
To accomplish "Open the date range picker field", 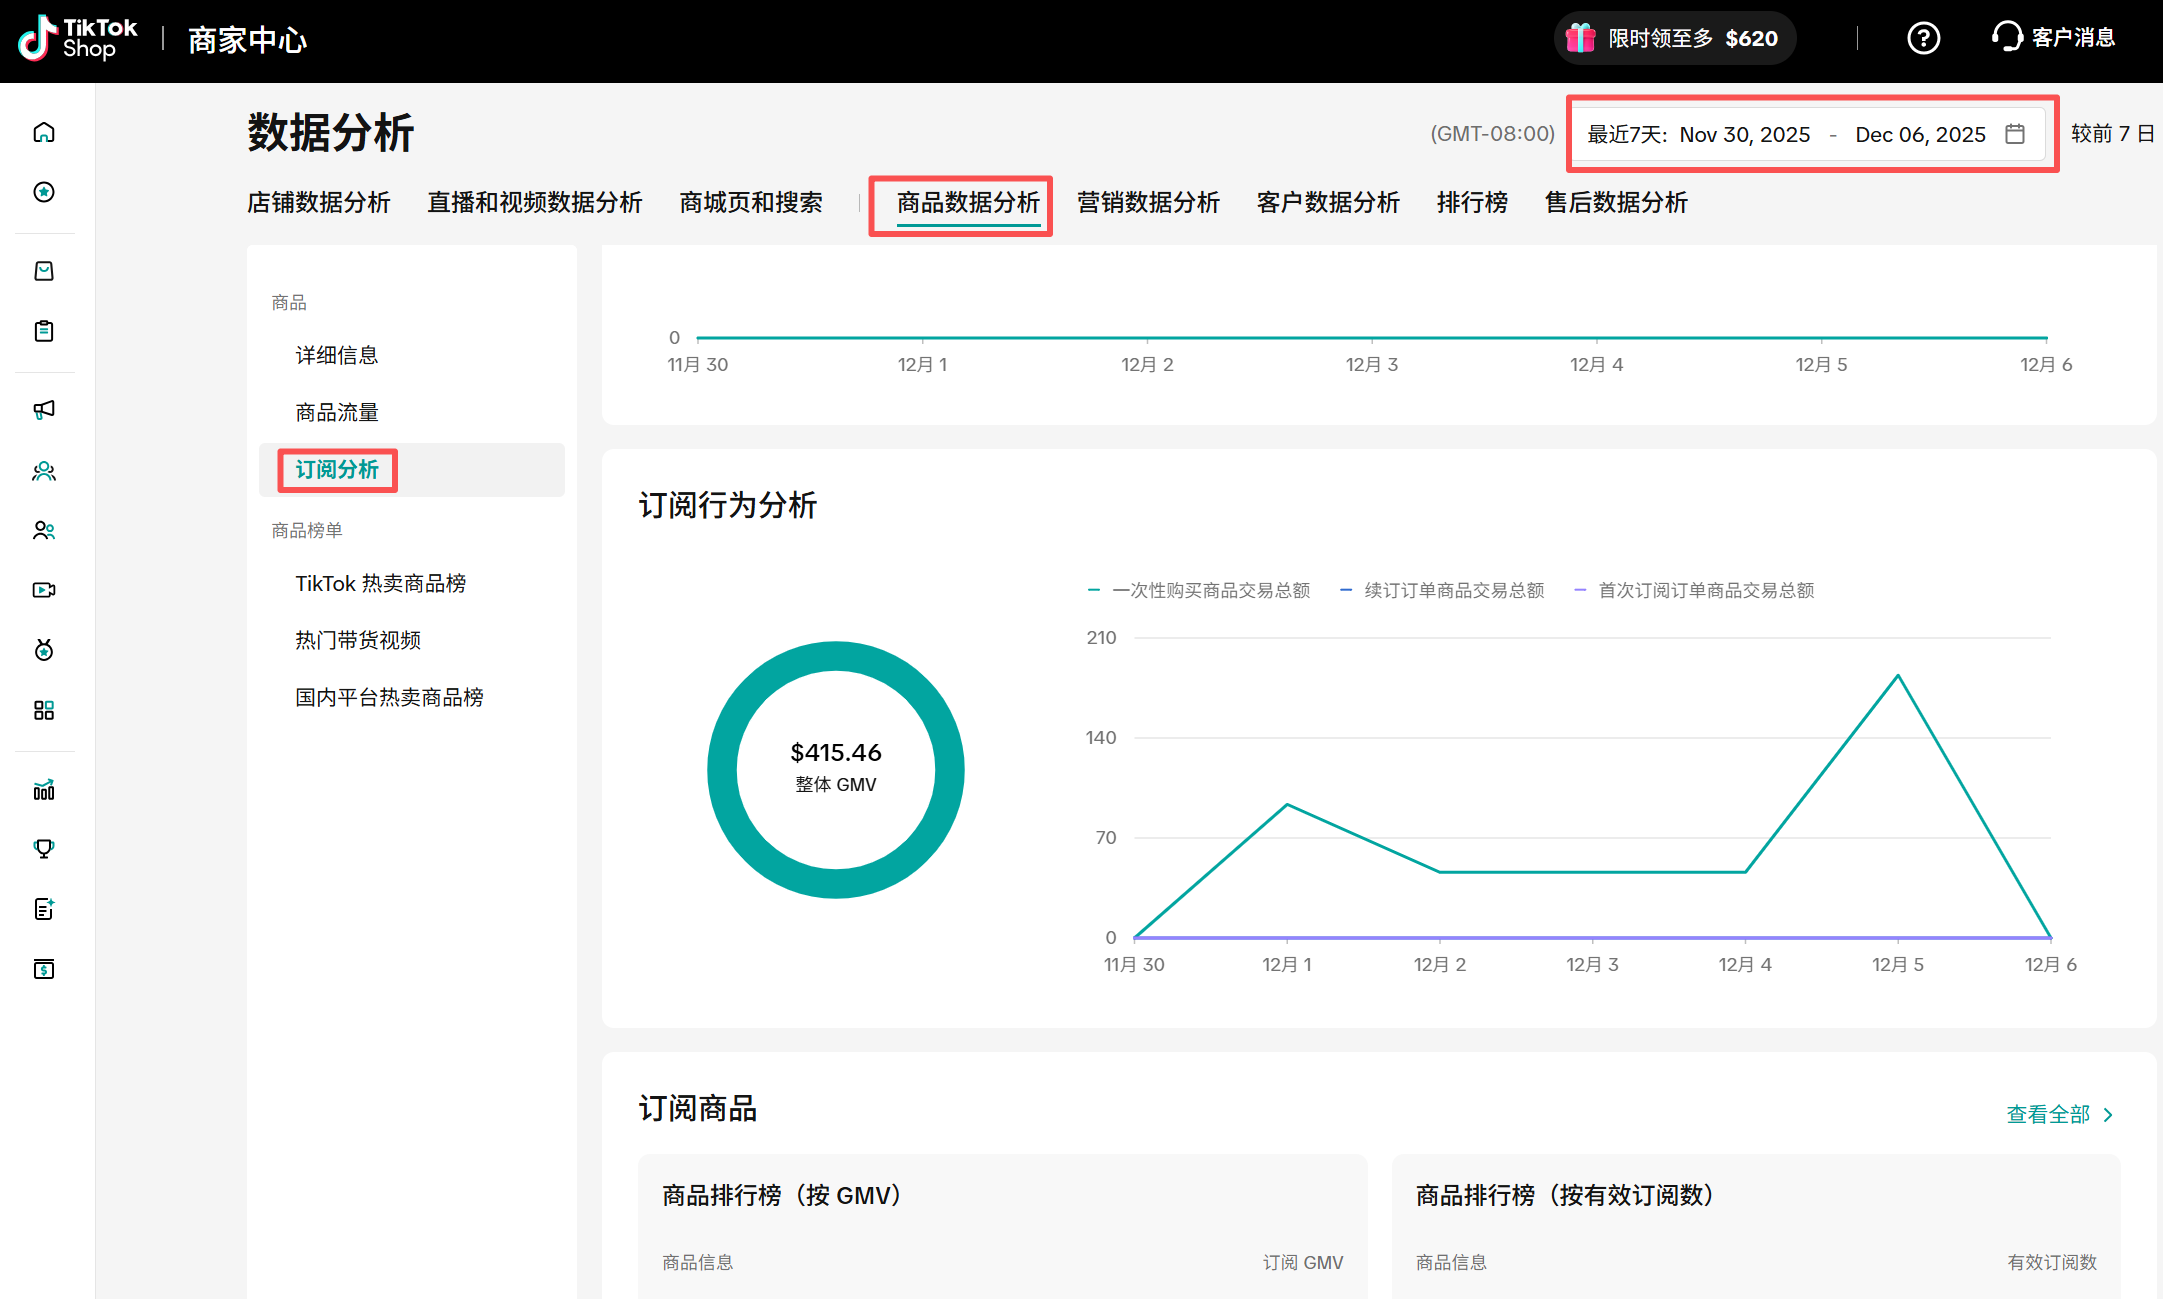I will (x=1810, y=134).
